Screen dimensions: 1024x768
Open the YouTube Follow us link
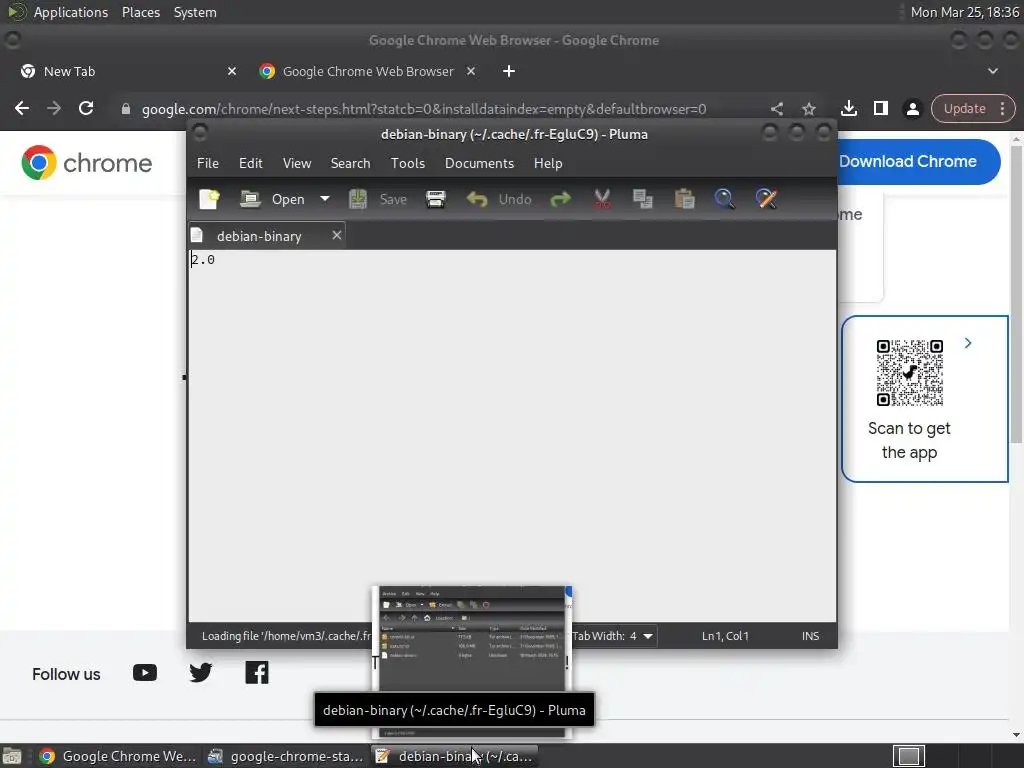(144, 673)
